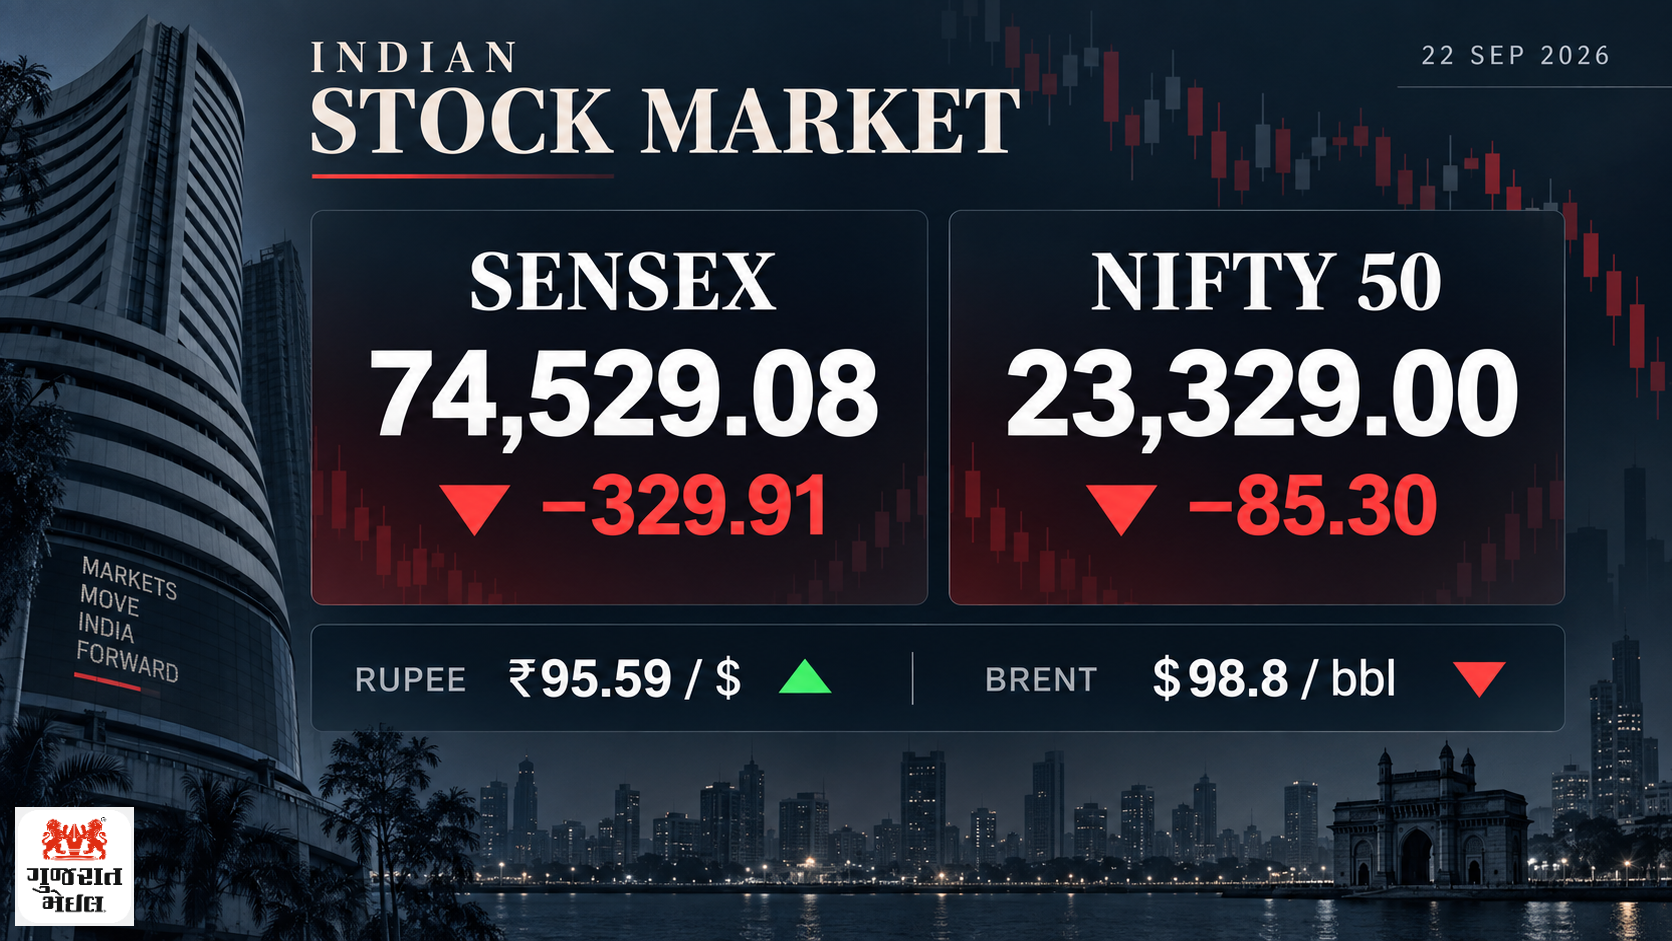Click the BRENT label in ticker bar
The height and width of the screenshot is (941, 1672).
[x=1041, y=680]
